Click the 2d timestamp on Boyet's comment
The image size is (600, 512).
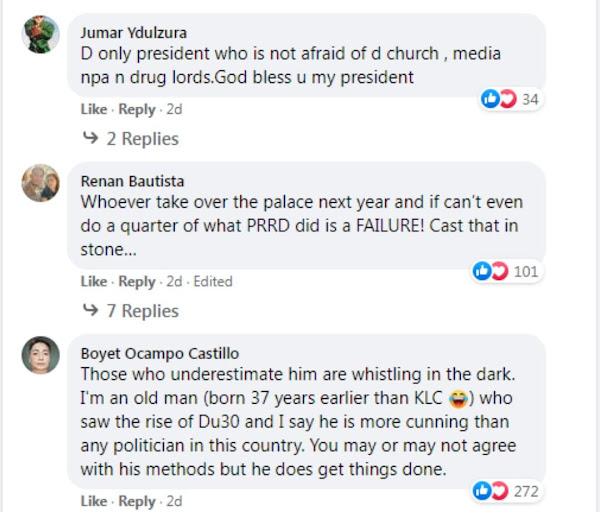tap(175, 501)
